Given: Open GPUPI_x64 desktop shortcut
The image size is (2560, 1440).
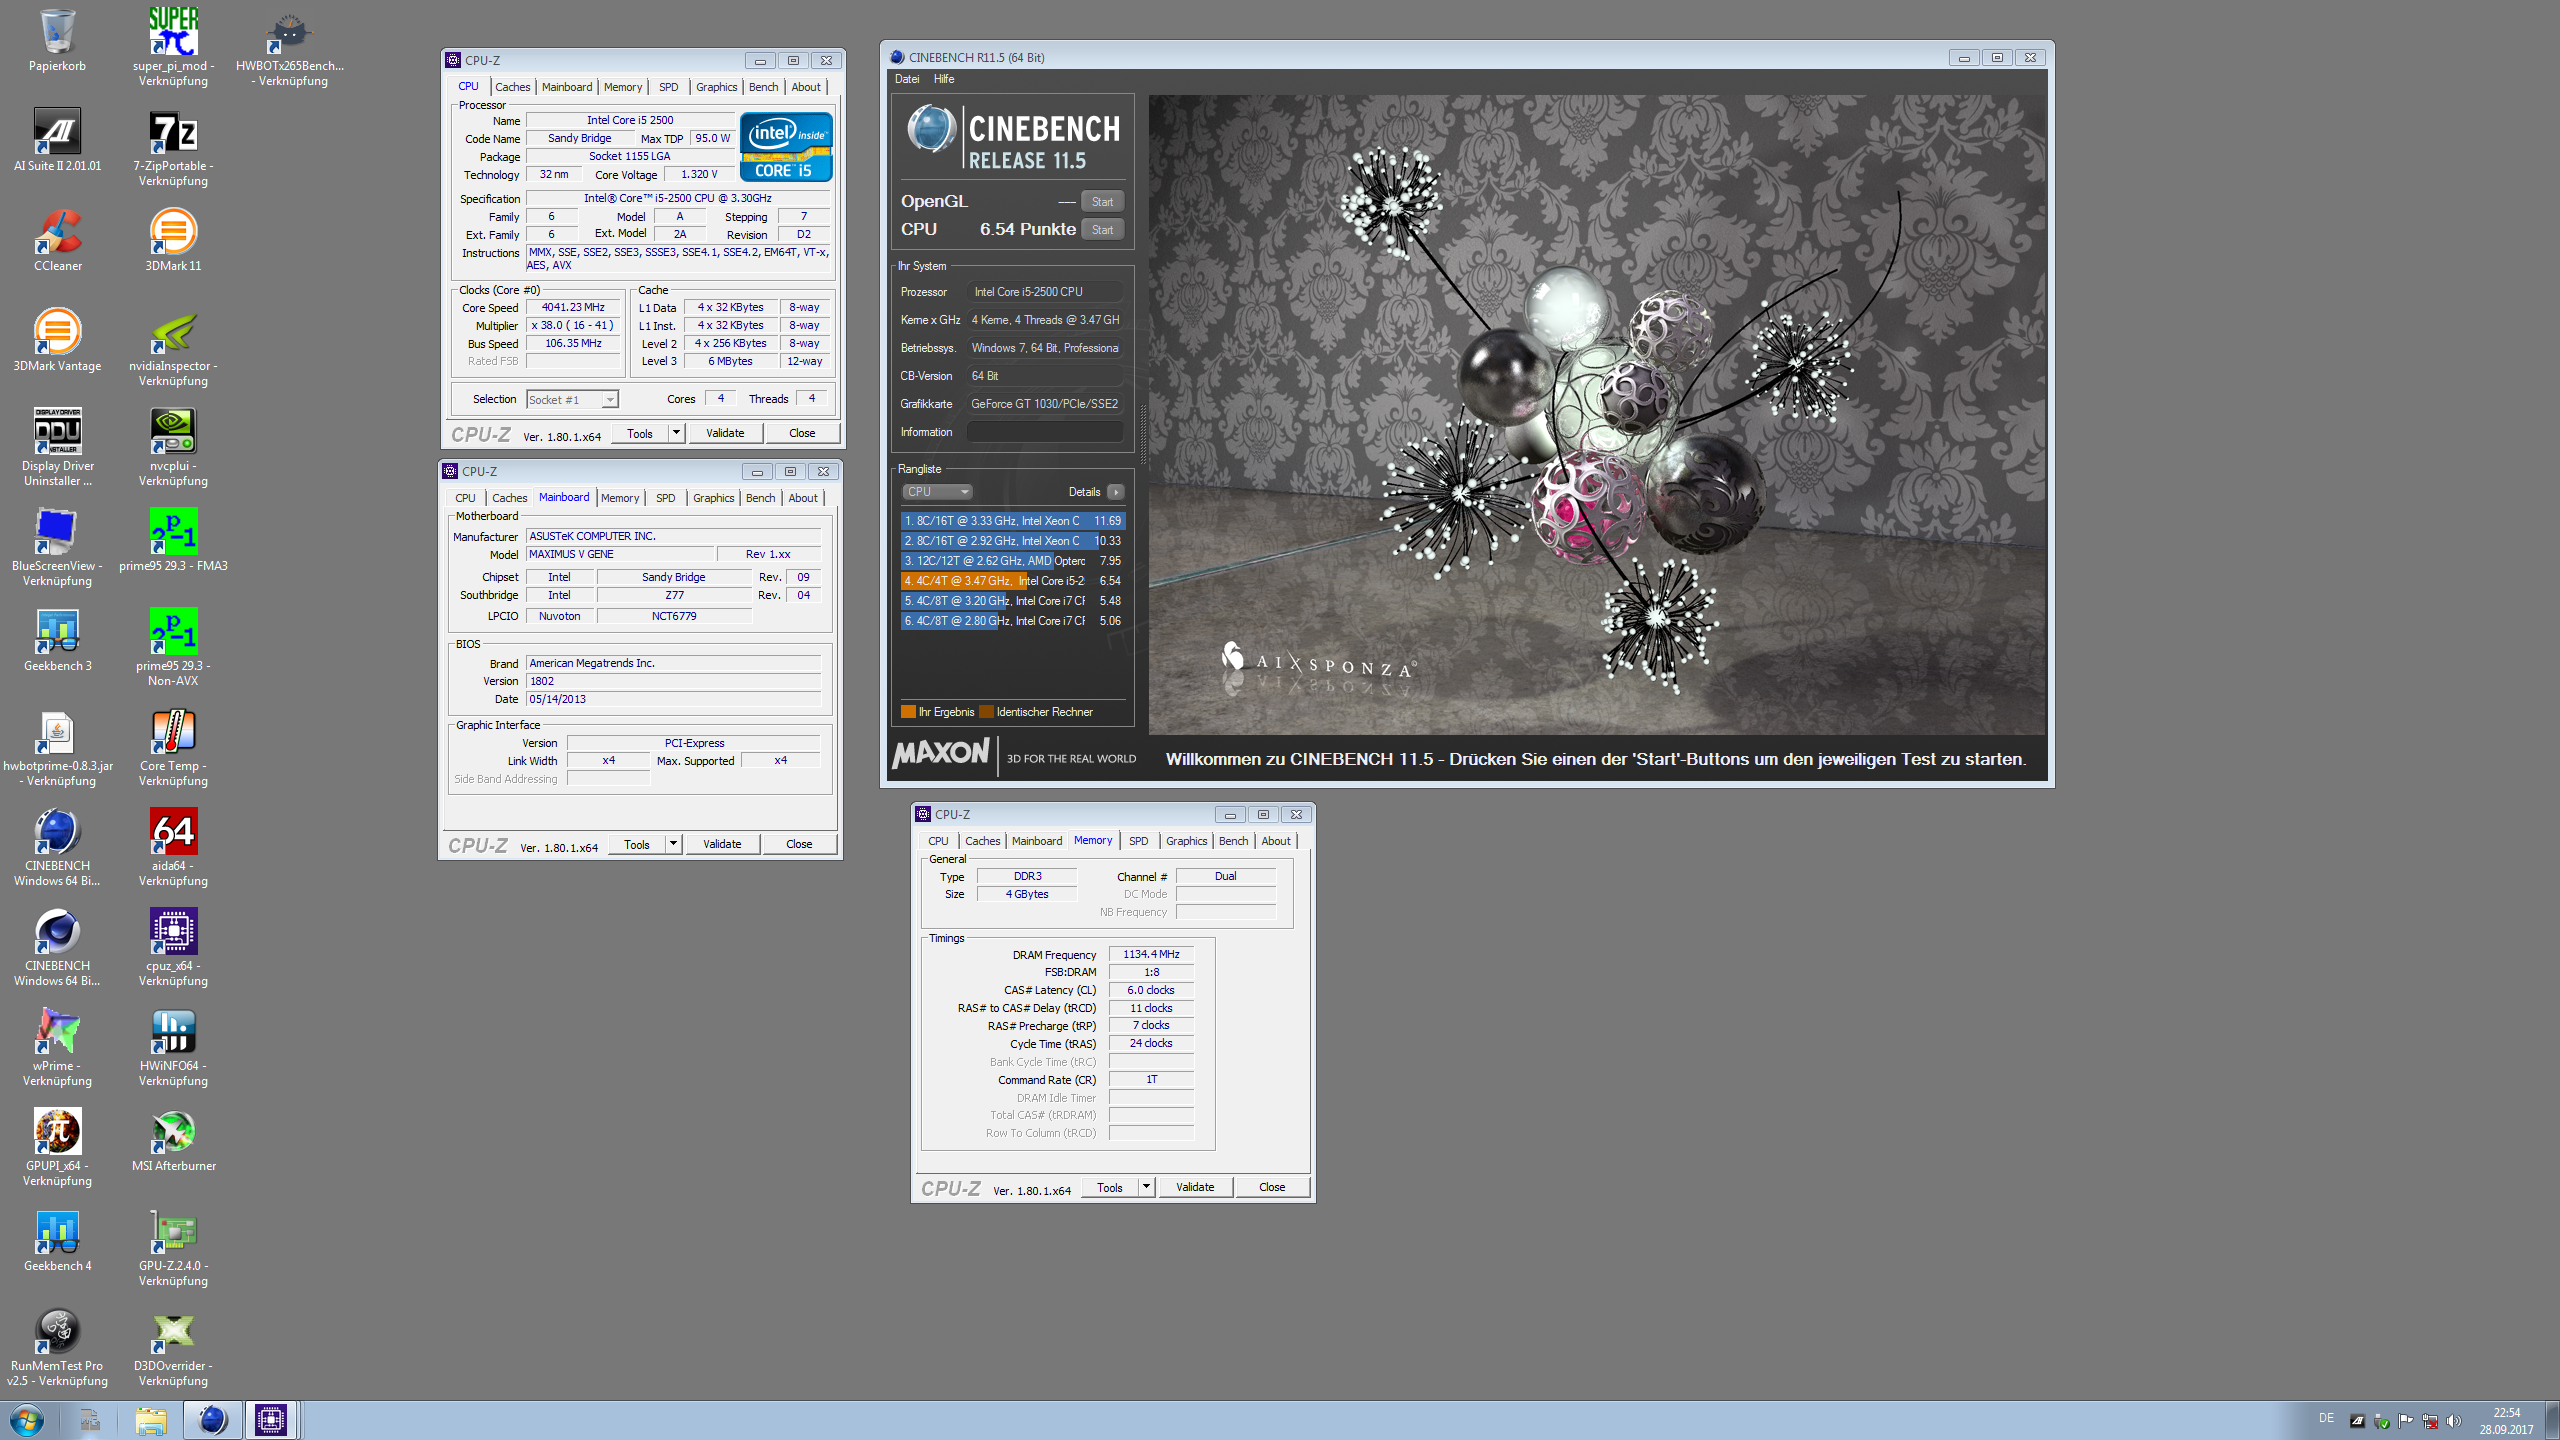Looking at the screenshot, I should [x=57, y=1147].
